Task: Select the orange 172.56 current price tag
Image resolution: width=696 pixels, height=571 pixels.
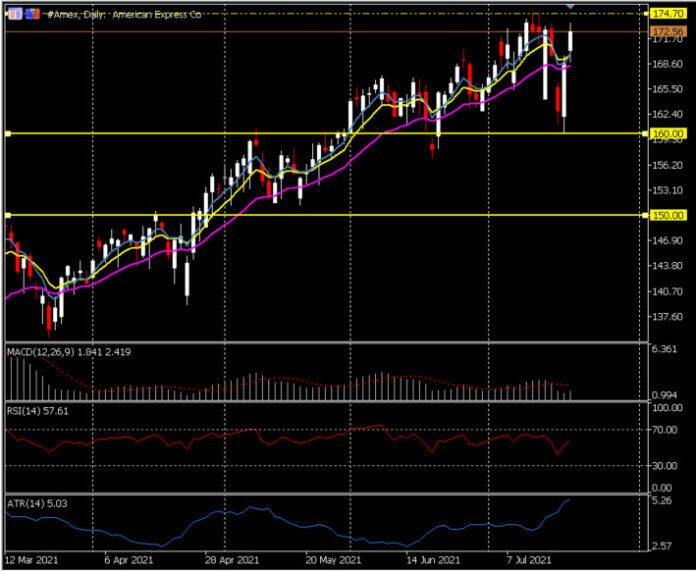Action: coord(668,32)
